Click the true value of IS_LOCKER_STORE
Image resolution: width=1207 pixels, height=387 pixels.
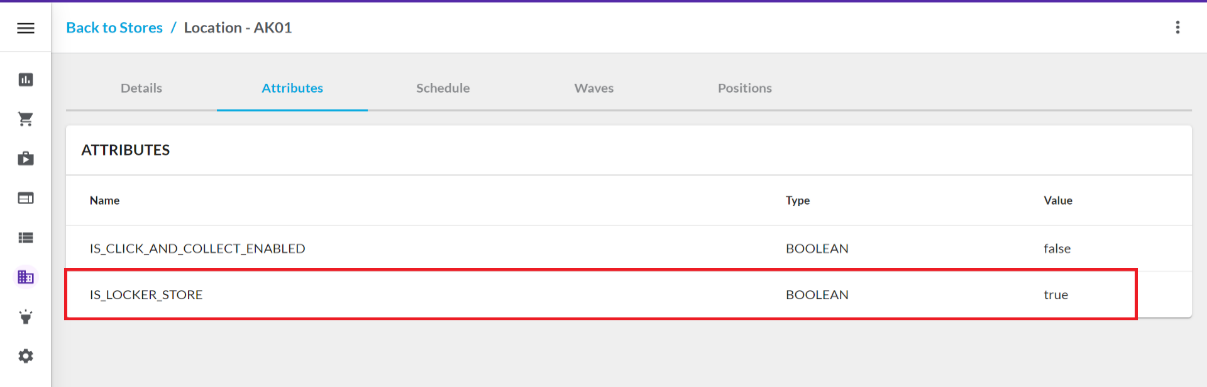pyautogui.click(x=1056, y=295)
